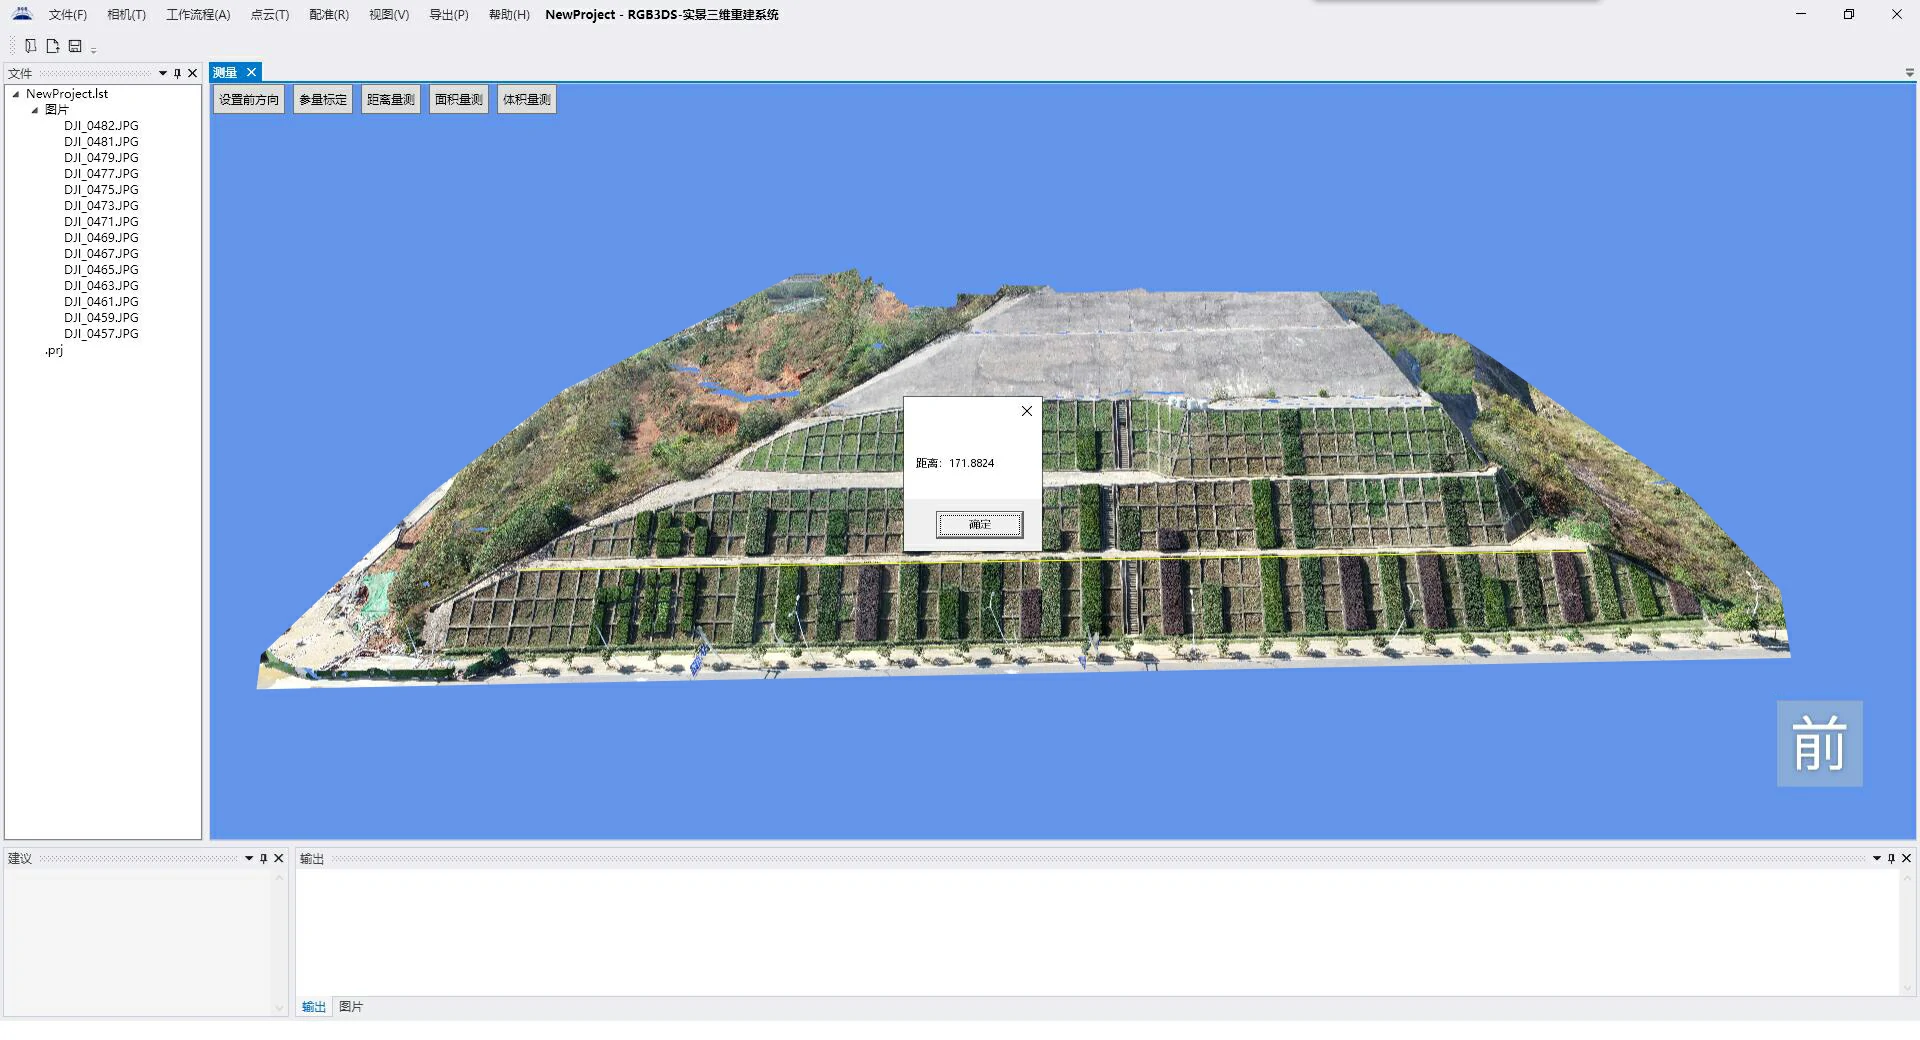Collapse the NewProject.lst tree node

click(x=16, y=94)
